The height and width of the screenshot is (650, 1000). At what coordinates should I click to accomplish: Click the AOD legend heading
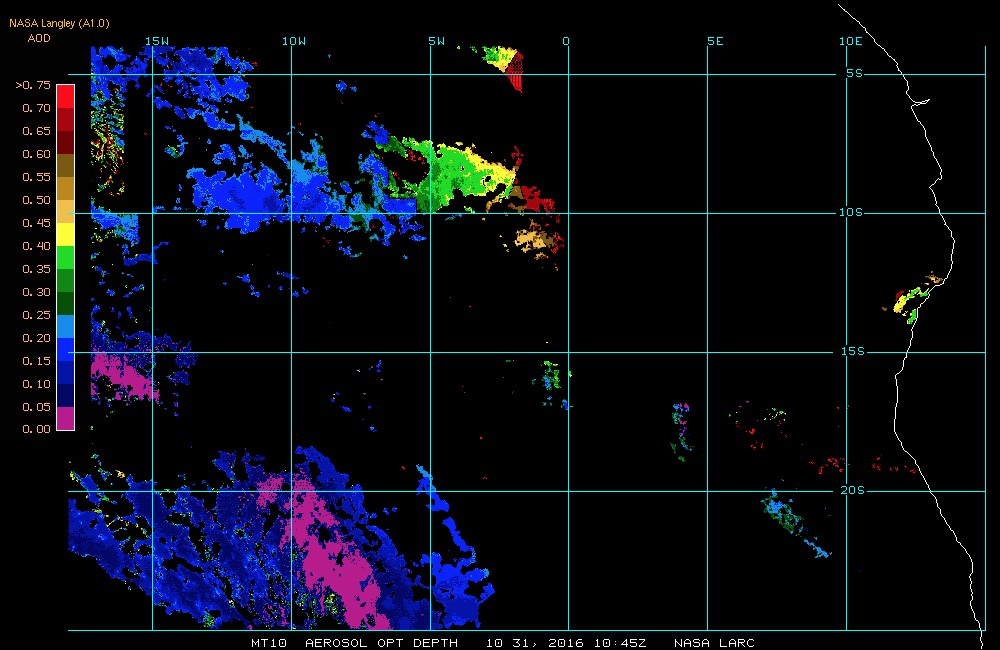point(39,38)
